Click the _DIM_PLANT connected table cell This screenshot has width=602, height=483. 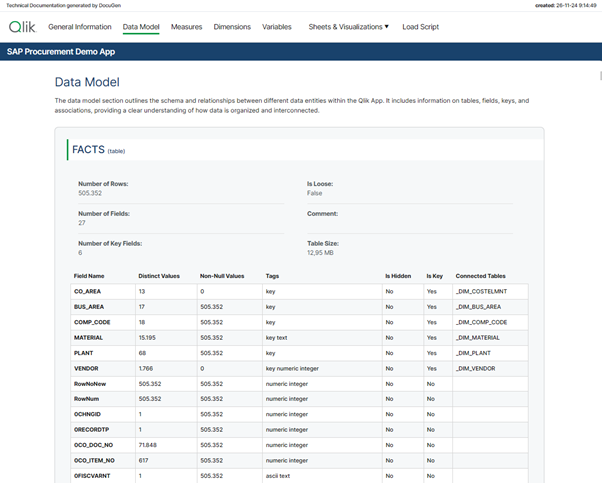pyautogui.click(x=490, y=353)
